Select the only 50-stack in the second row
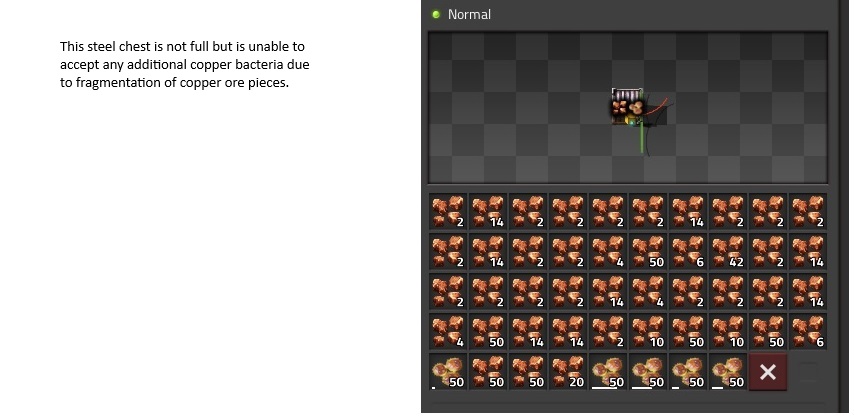 (x=648, y=252)
